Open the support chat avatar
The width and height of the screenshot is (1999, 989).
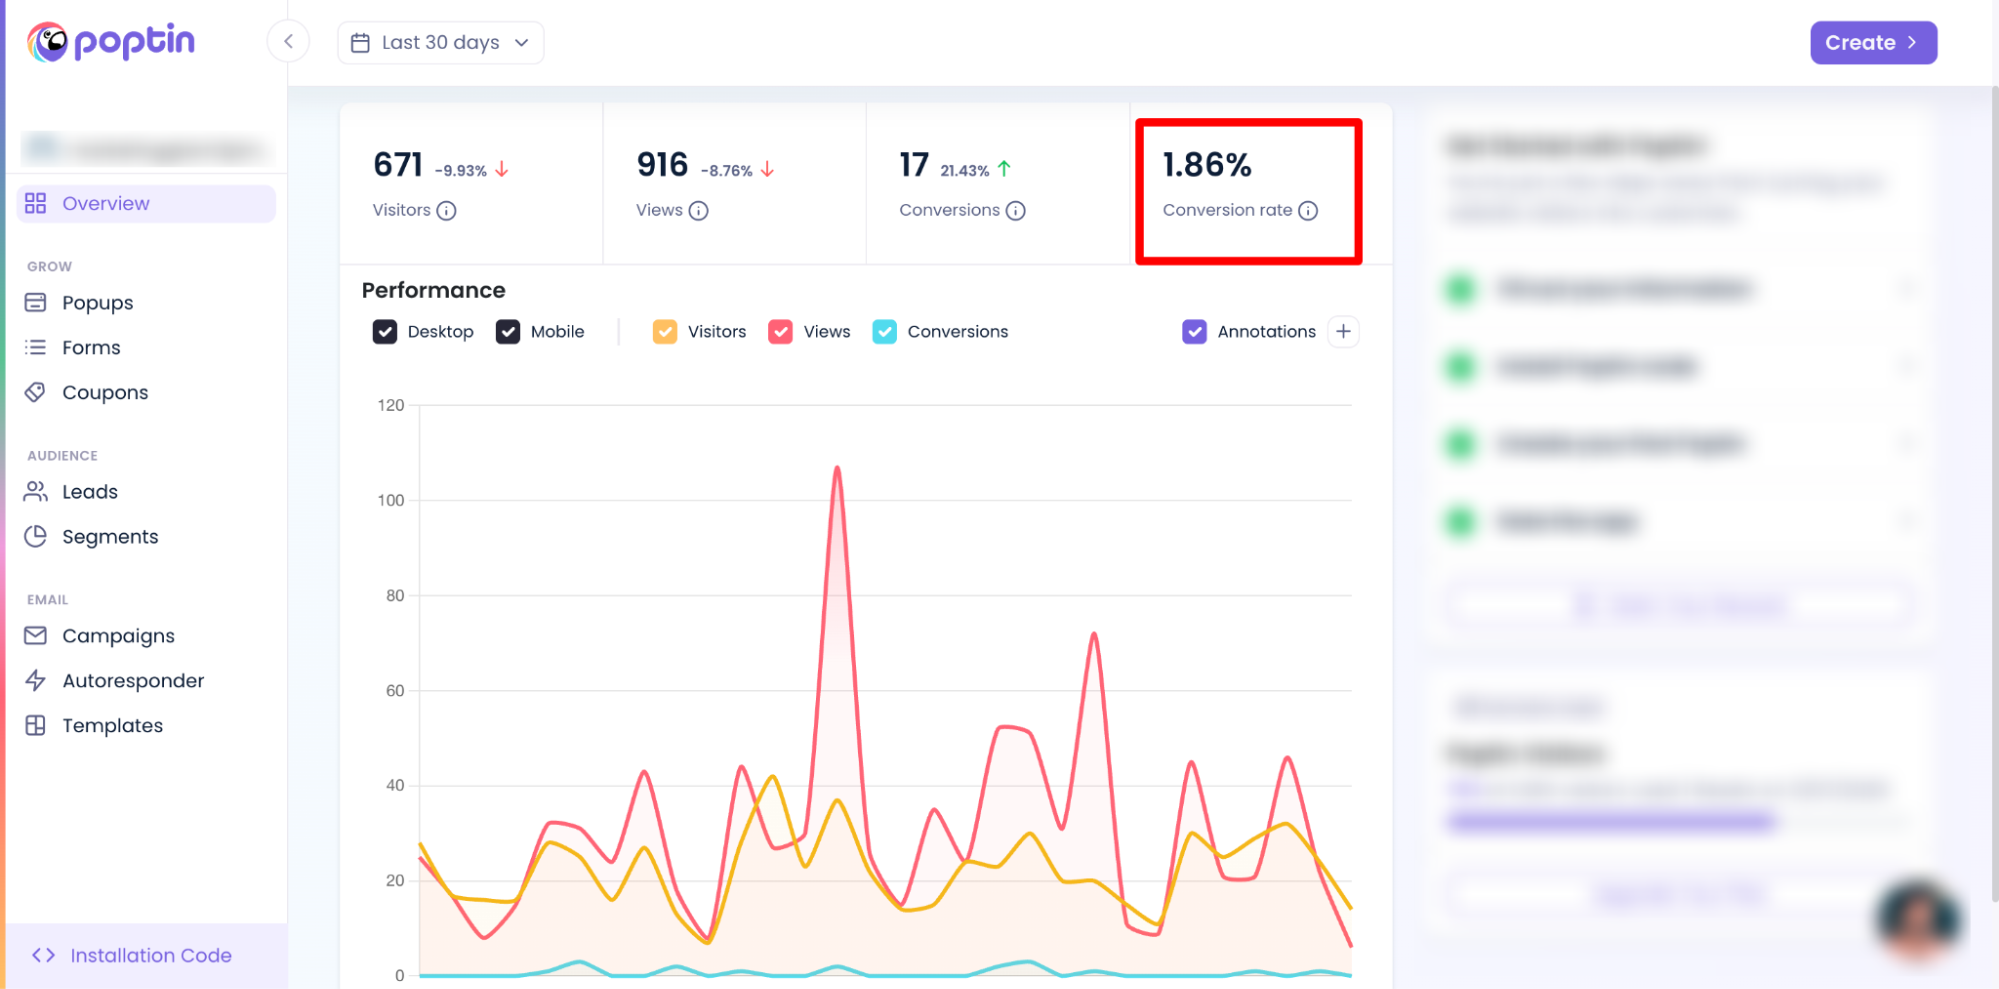(1917, 921)
